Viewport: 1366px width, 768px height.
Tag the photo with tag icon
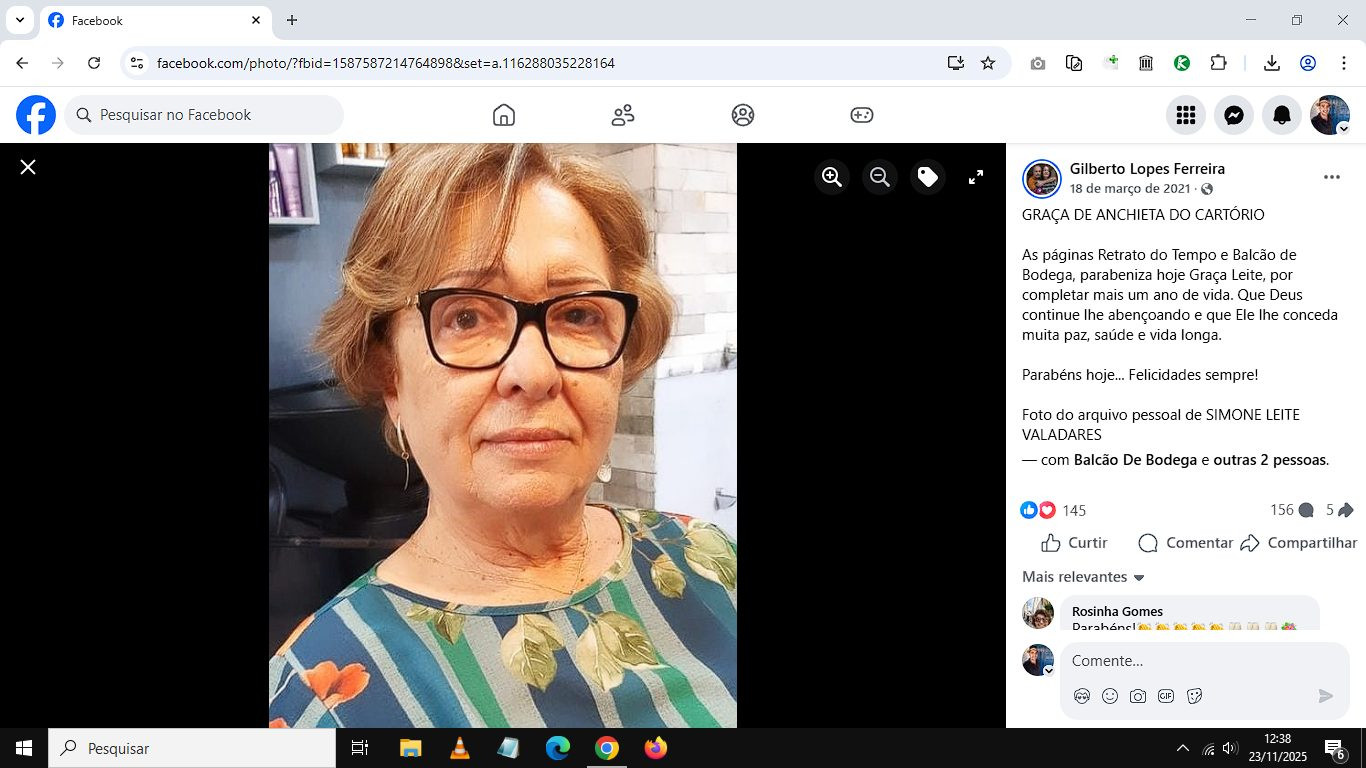click(x=928, y=177)
